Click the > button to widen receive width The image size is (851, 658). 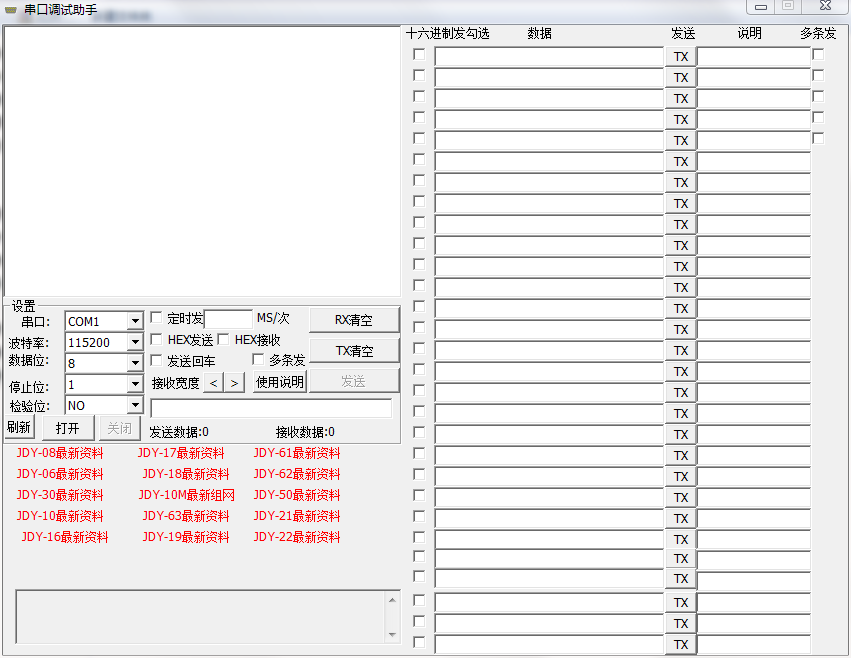point(234,382)
